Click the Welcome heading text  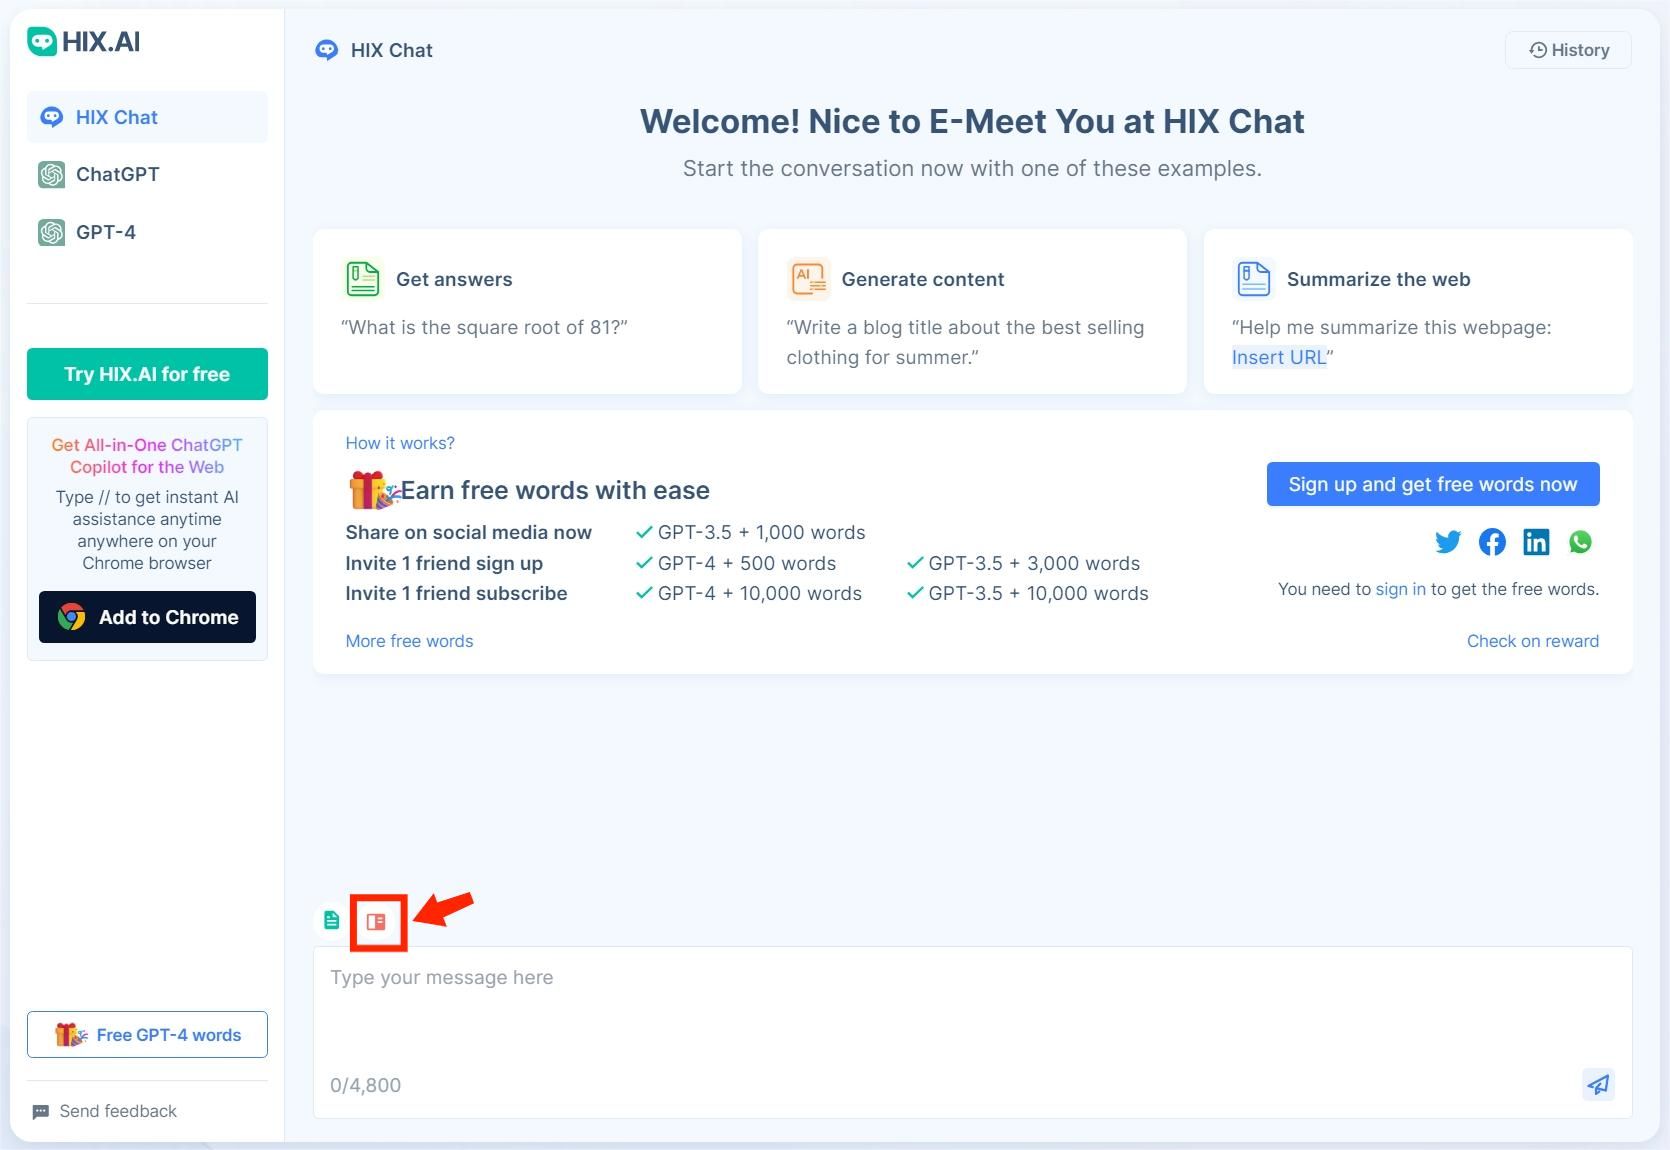(972, 121)
